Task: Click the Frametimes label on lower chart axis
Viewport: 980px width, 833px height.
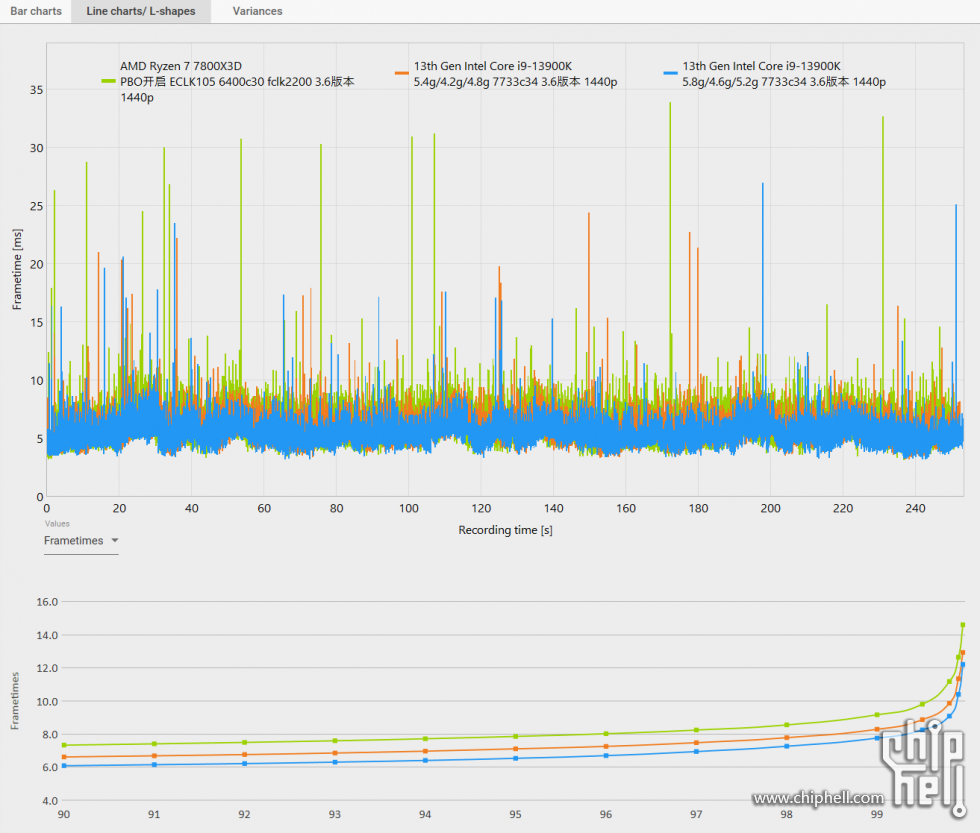Action: (15, 701)
